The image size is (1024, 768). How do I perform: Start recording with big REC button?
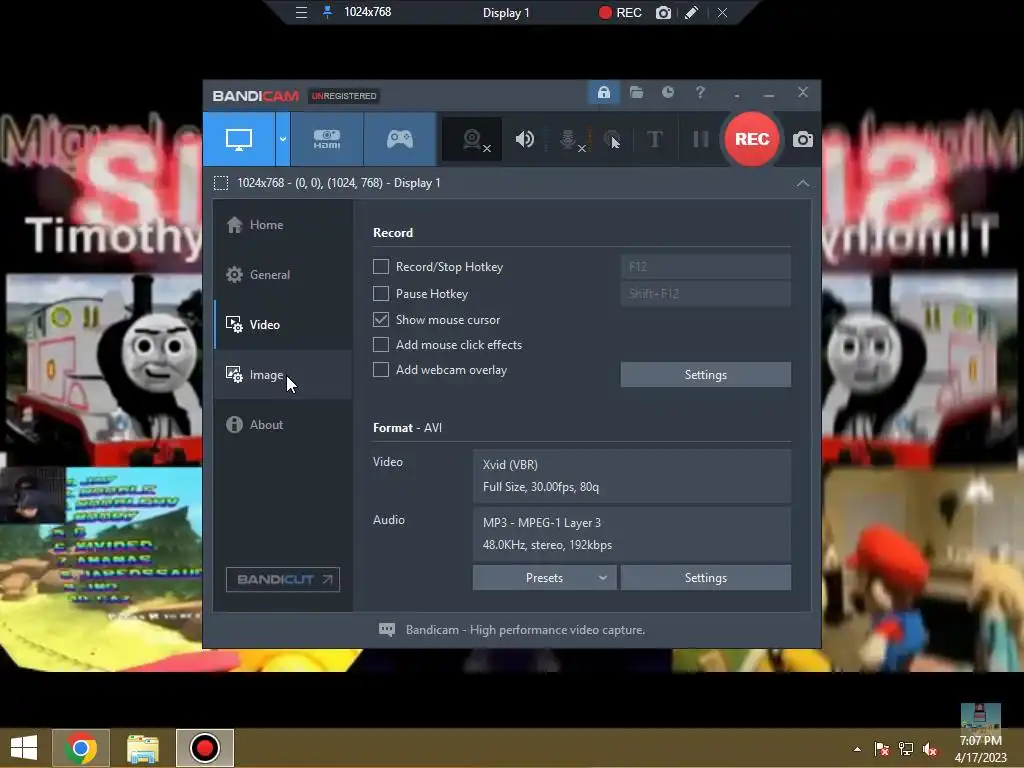(752, 139)
